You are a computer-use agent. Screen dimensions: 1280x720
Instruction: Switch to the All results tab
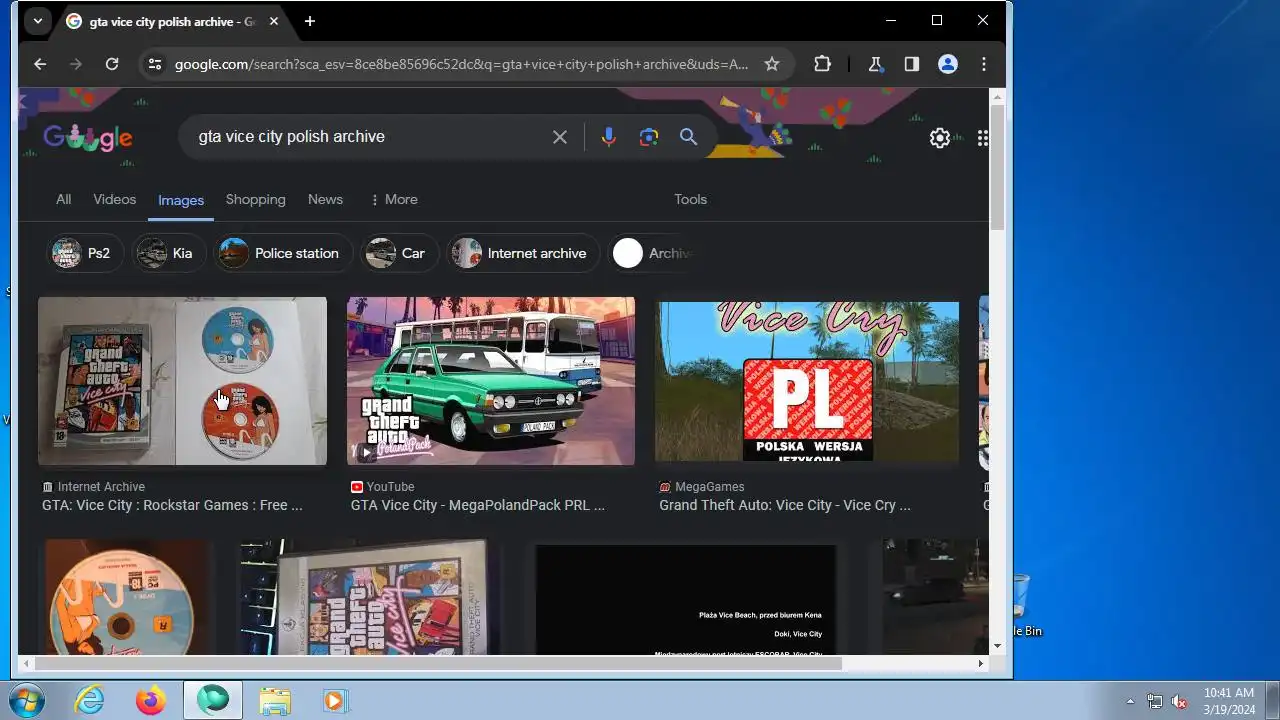pyautogui.click(x=63, y=199)
